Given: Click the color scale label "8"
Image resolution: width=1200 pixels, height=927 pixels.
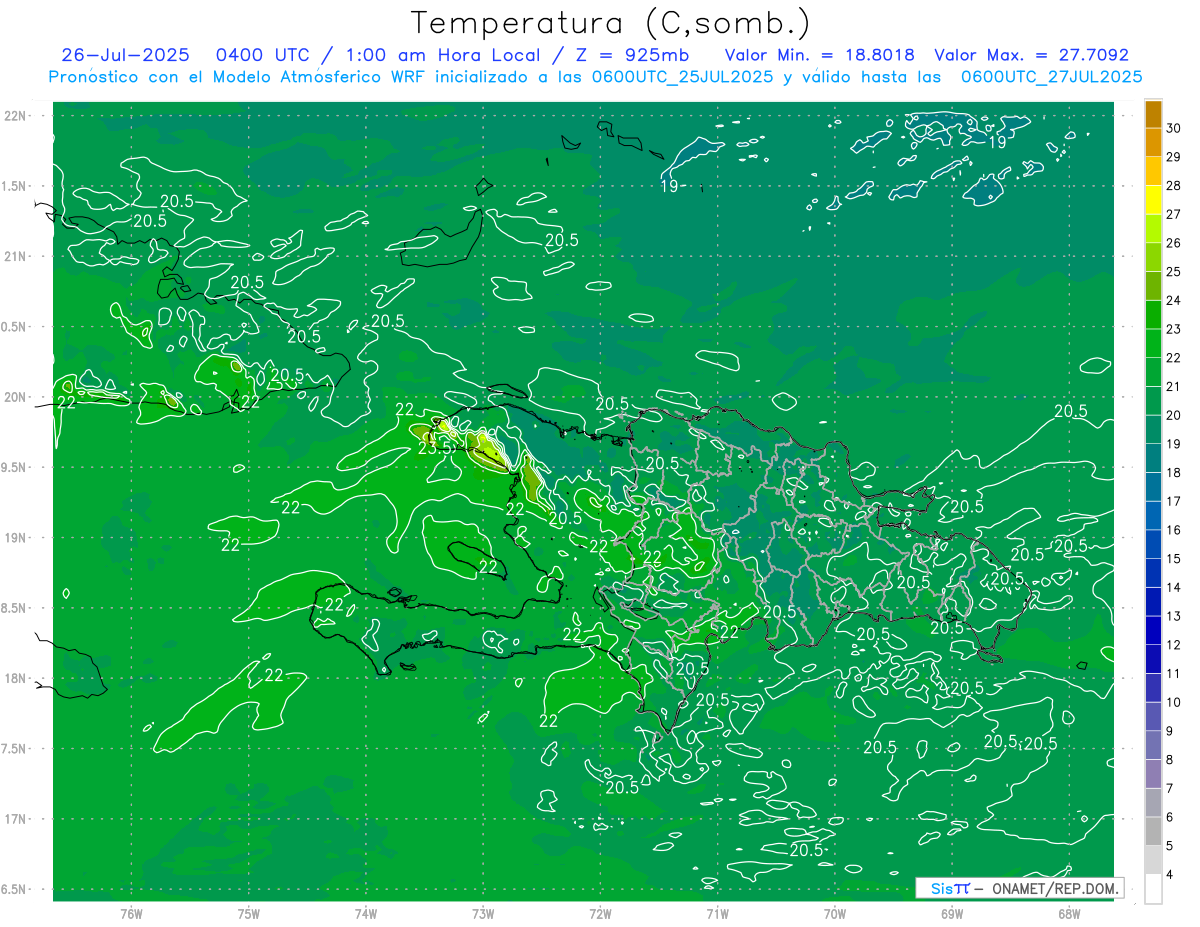Looking at the screenshot, I should [x=1171, y=760].
